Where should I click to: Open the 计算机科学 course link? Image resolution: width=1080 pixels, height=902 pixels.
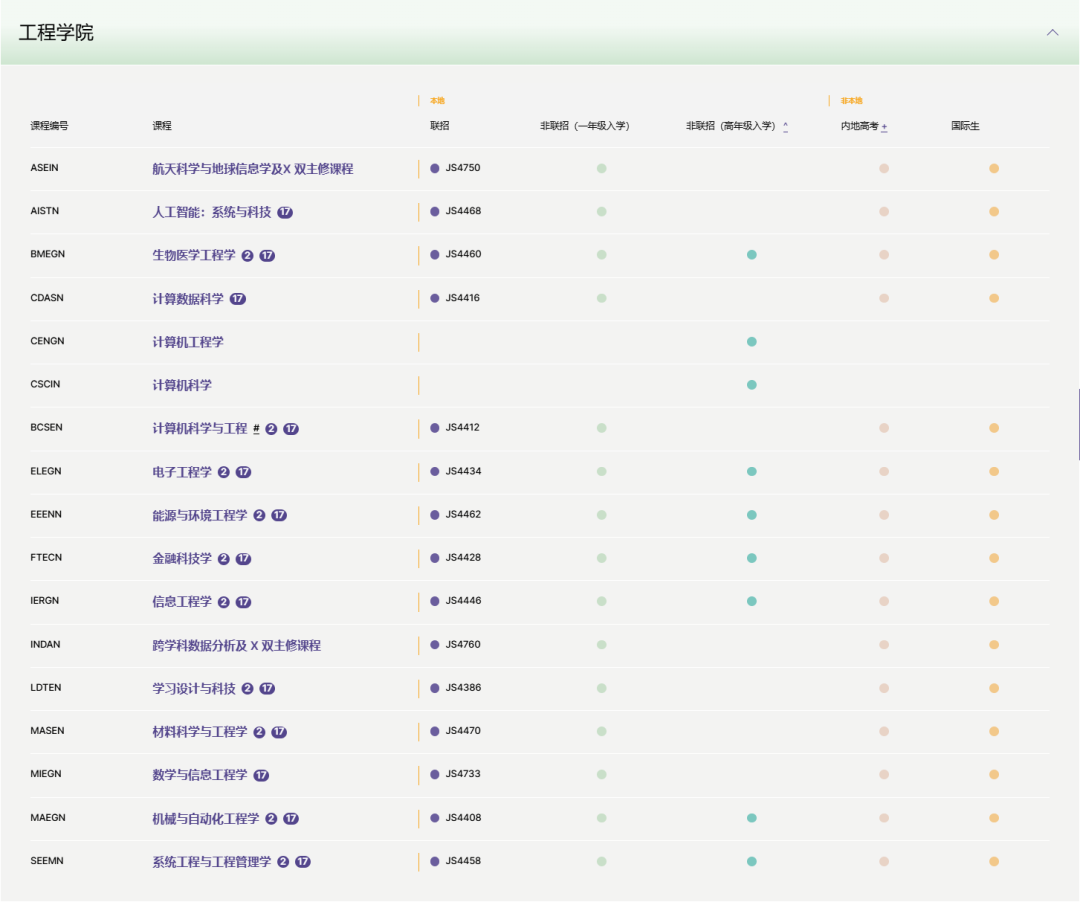pyautogui.click(x=182, y=385)
